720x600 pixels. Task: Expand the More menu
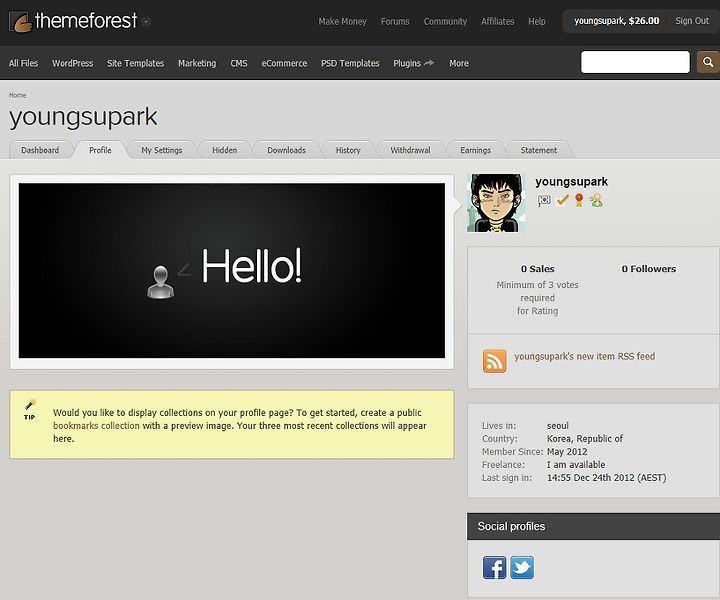(459, 63)
